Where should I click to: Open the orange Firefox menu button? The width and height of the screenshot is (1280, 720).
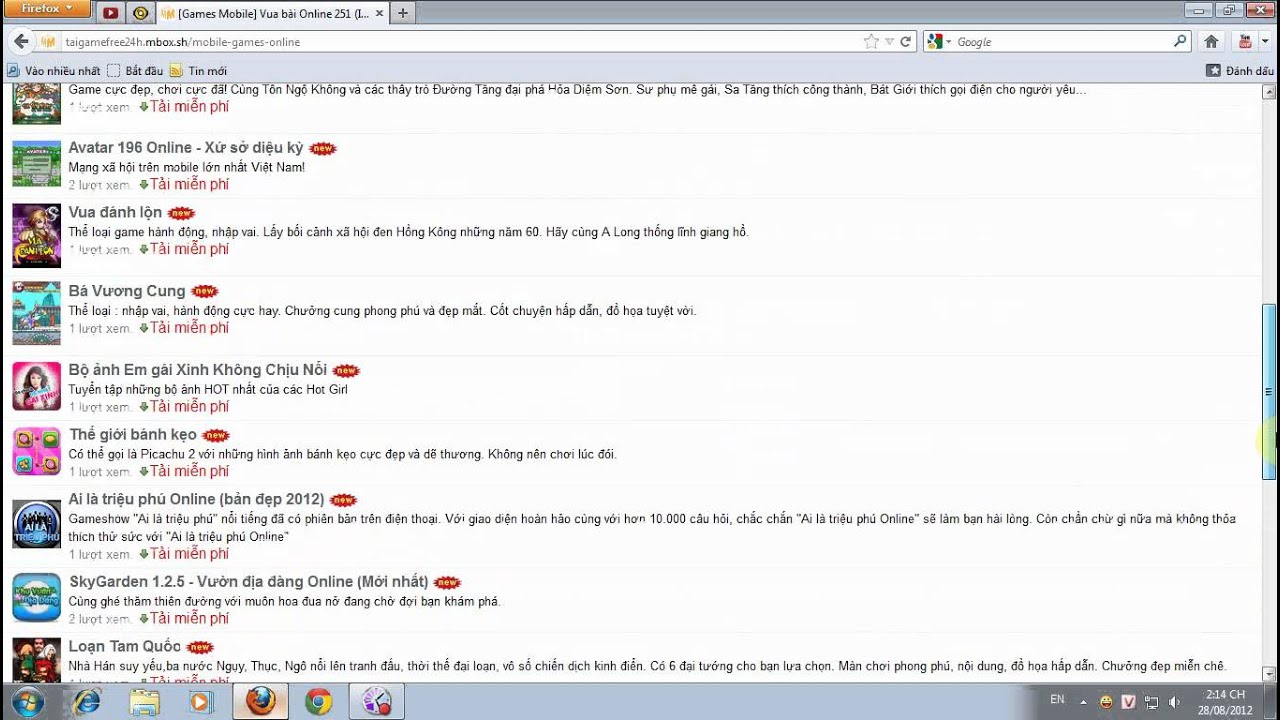(x=48, y=9)
